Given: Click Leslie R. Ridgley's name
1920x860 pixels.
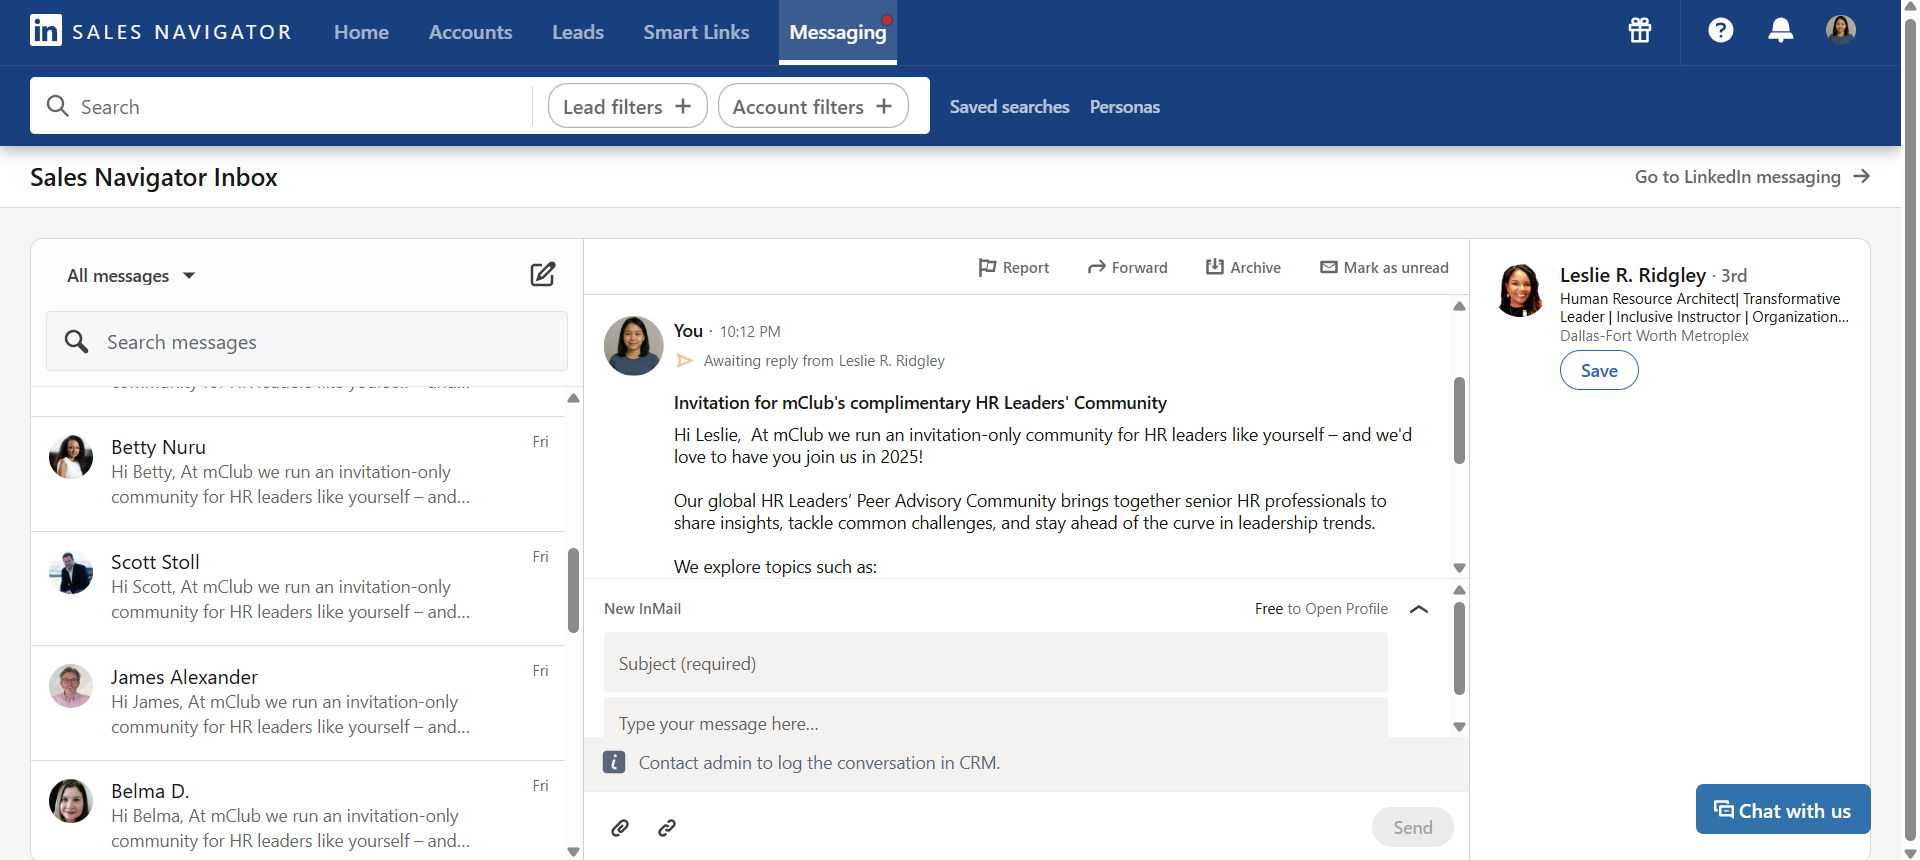Looking at the screenshot, I should (x=1633, y=275).
